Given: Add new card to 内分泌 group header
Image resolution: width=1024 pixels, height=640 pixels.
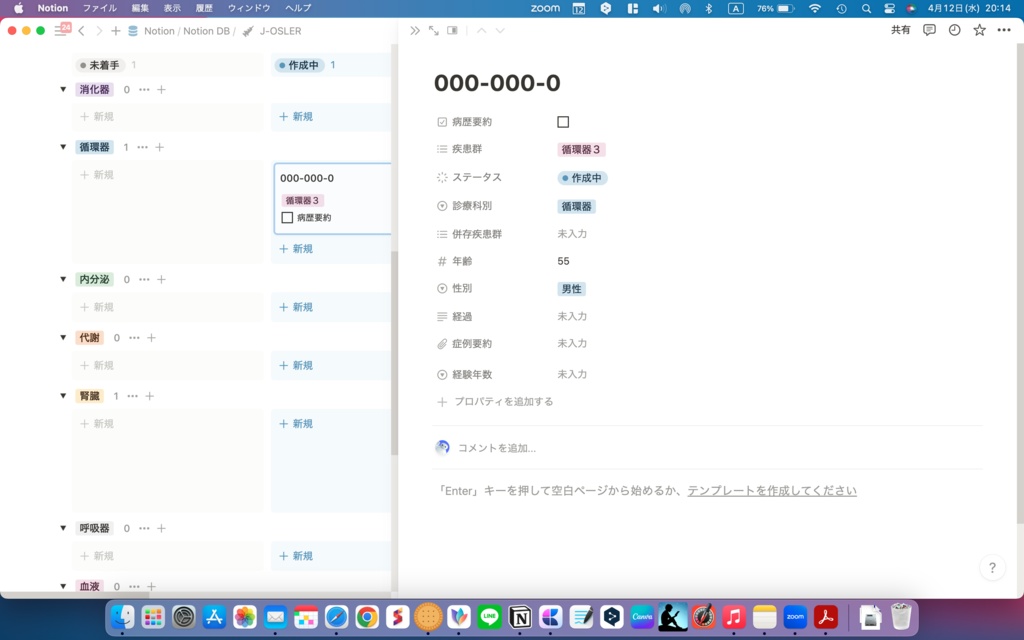Looking at the screenshot, I should (161, 280).
